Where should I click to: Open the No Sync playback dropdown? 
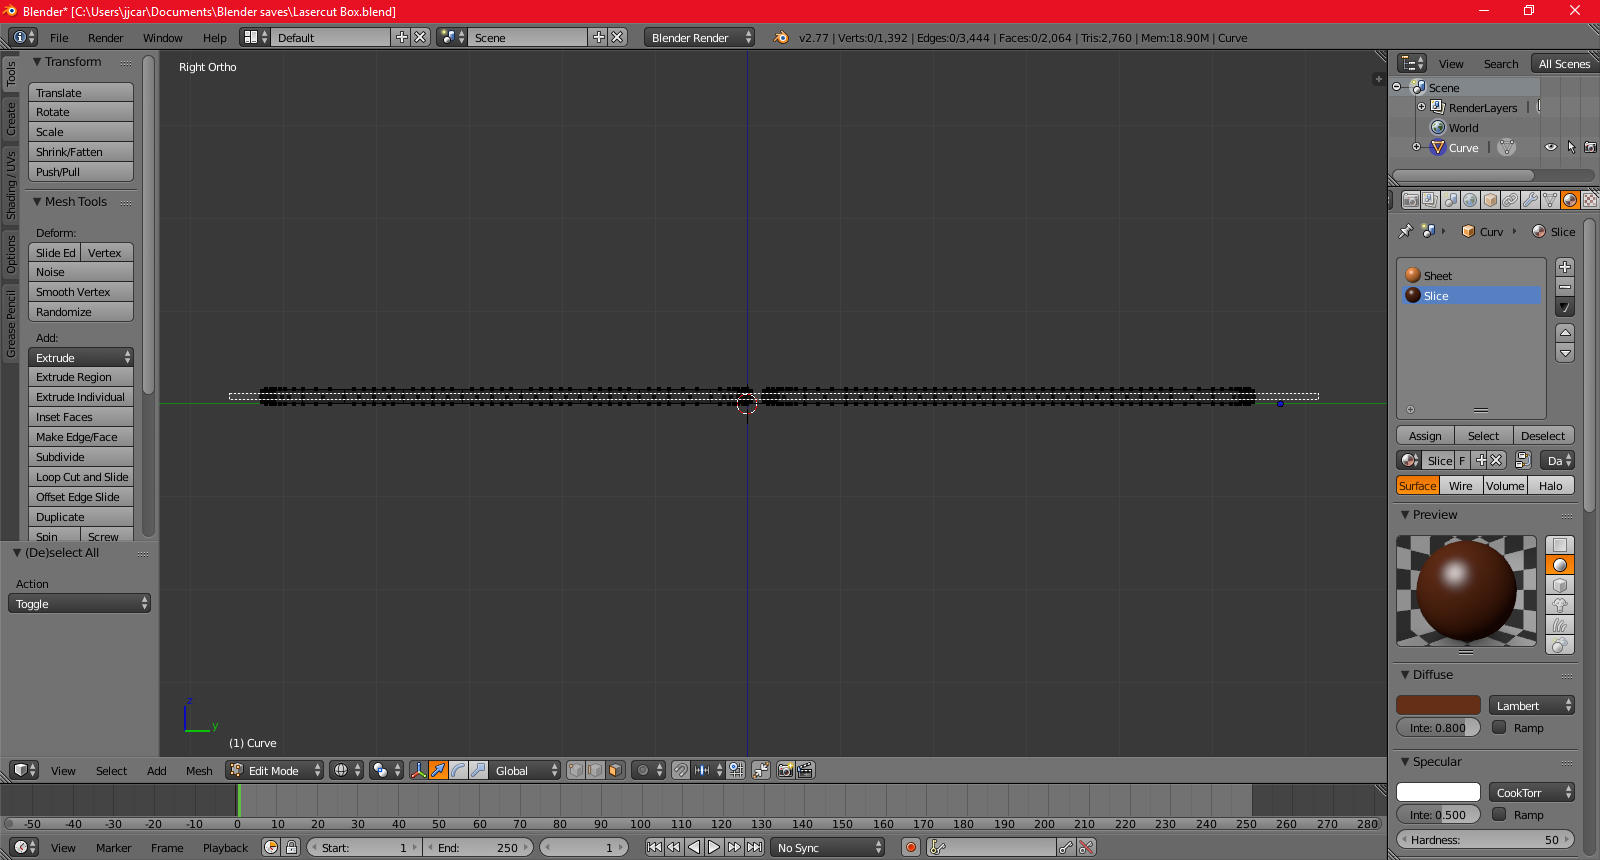[x=828, y=847]
